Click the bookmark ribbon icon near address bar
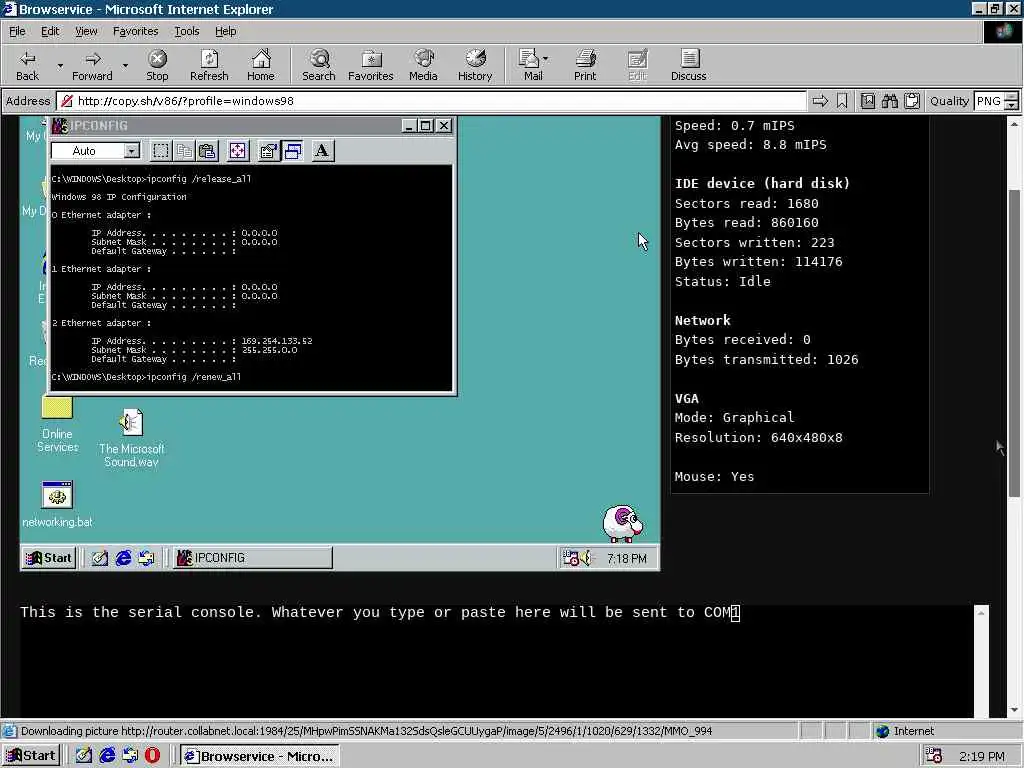Viewport: 1024px width, 768px height. (842, 101)
